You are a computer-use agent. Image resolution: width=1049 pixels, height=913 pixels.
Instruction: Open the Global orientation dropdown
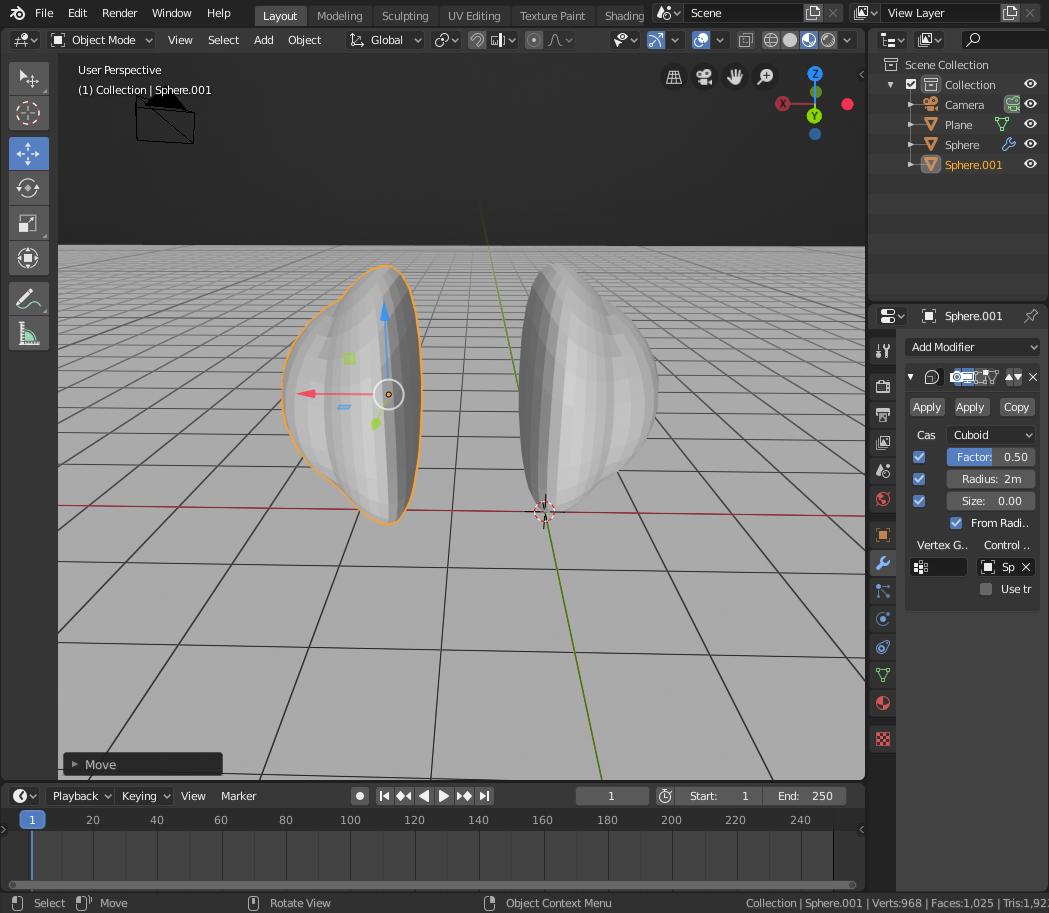(385, 40)
